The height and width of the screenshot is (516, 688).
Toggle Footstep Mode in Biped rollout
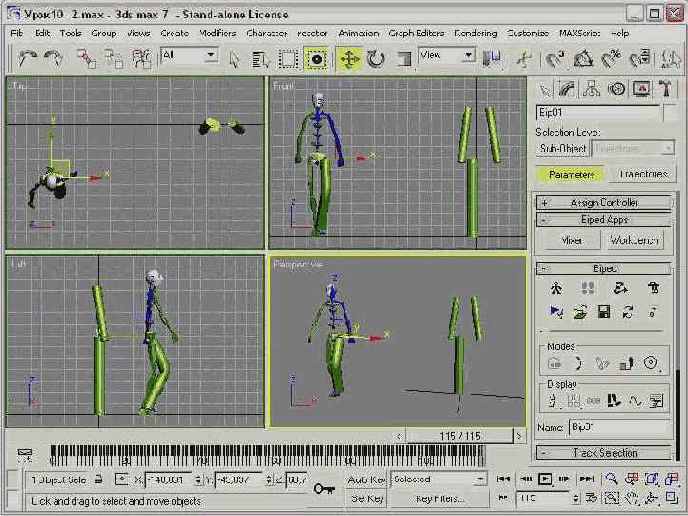(x=586, y=289)
